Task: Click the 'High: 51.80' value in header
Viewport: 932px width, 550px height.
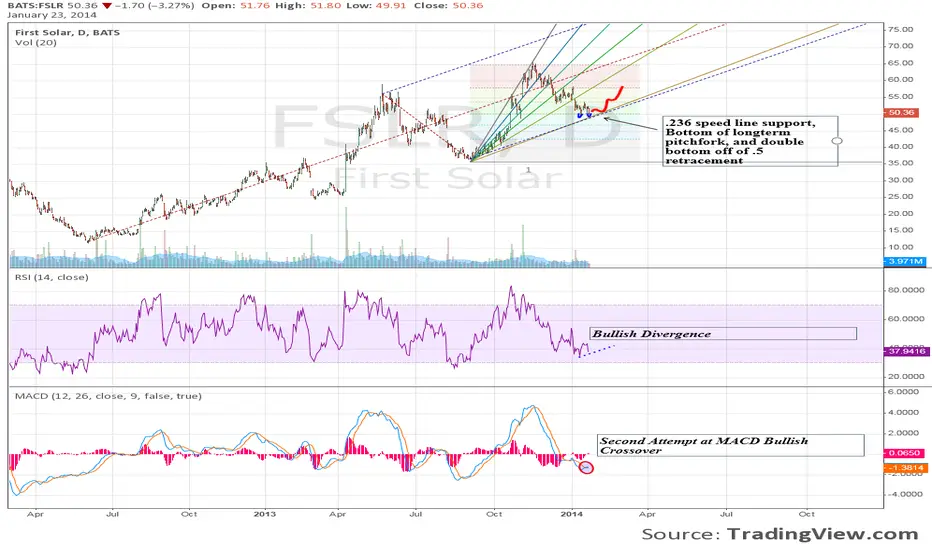Action: pyautogui.click(x=307, y=5)
